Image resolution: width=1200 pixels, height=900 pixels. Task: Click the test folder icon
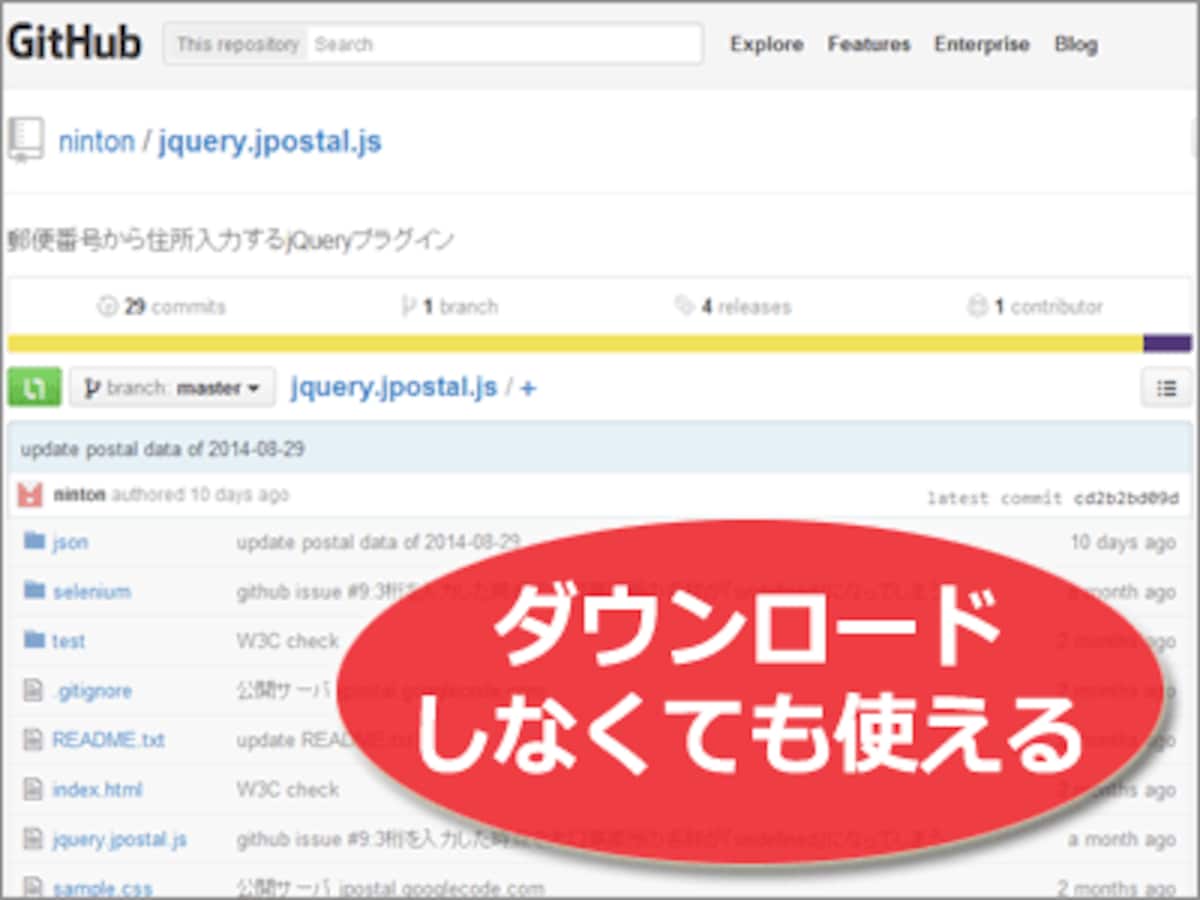point(35,640)
